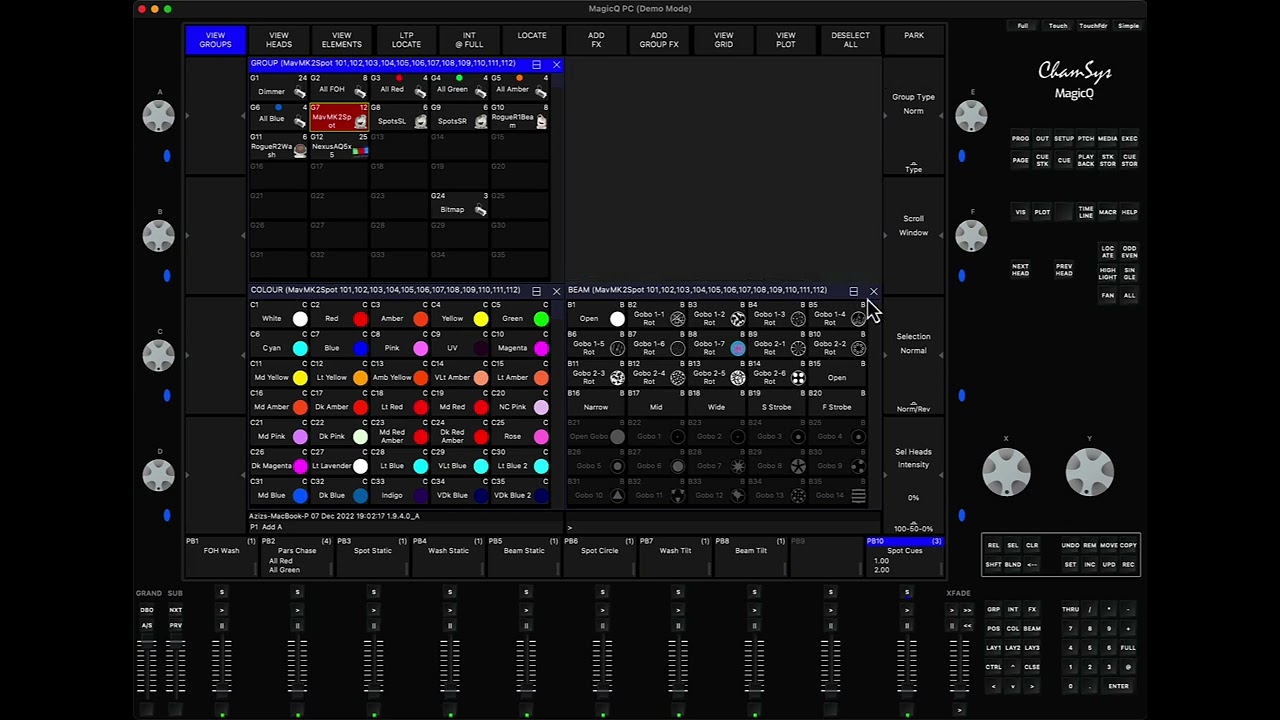Maximize the COLOUR window using its icon
This screenshot has height=720, width=1280.
click(536, 291)
